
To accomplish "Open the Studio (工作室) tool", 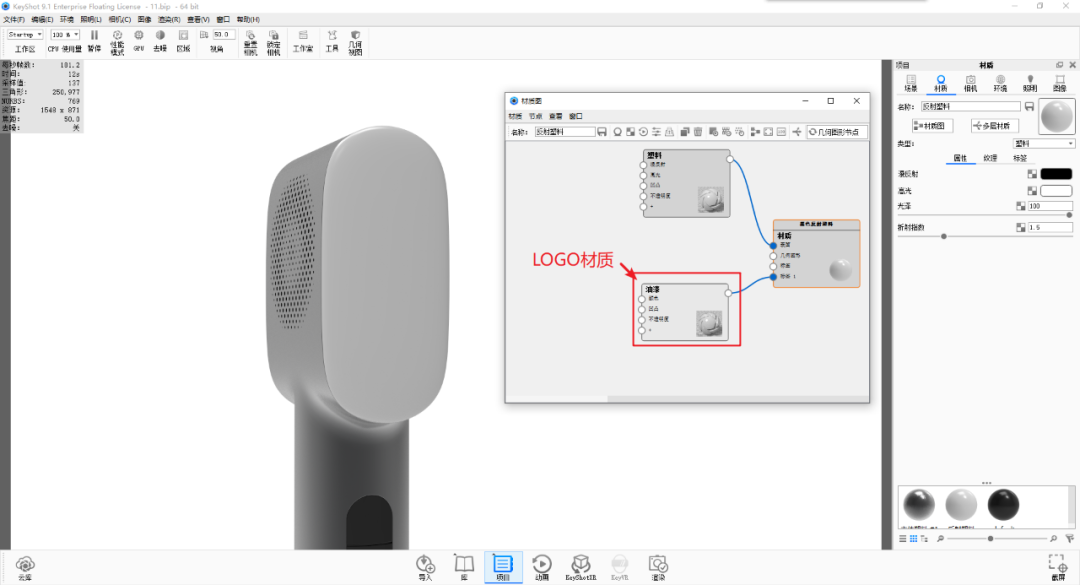I will pos(302,41).
